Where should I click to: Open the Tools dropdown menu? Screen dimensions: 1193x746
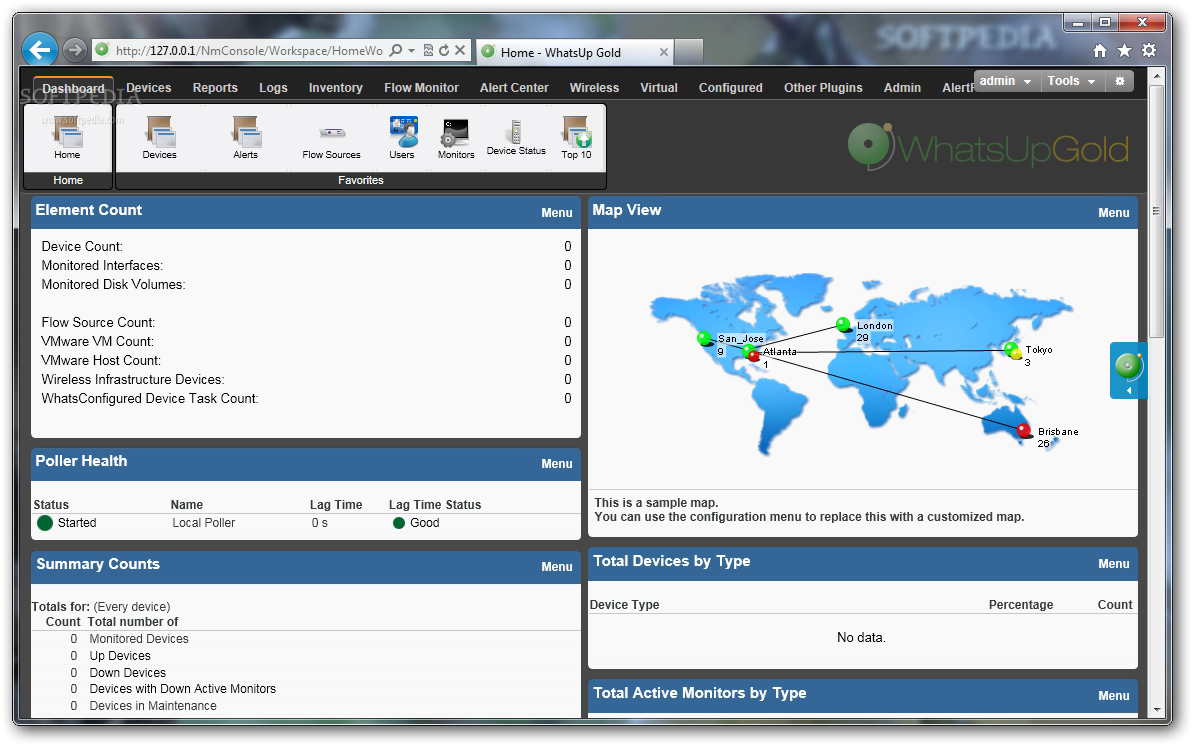point(1071,81)
